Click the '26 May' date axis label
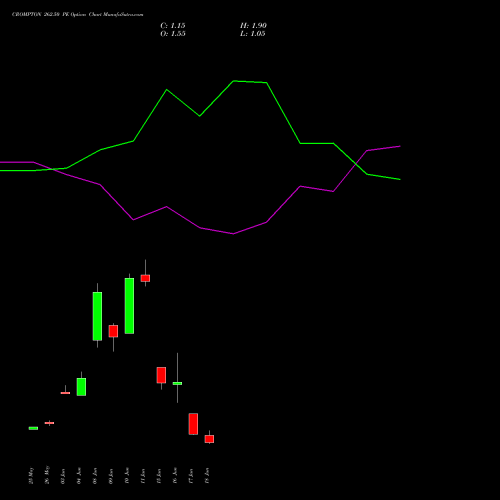Screen dimensions: 500x500 47,475
